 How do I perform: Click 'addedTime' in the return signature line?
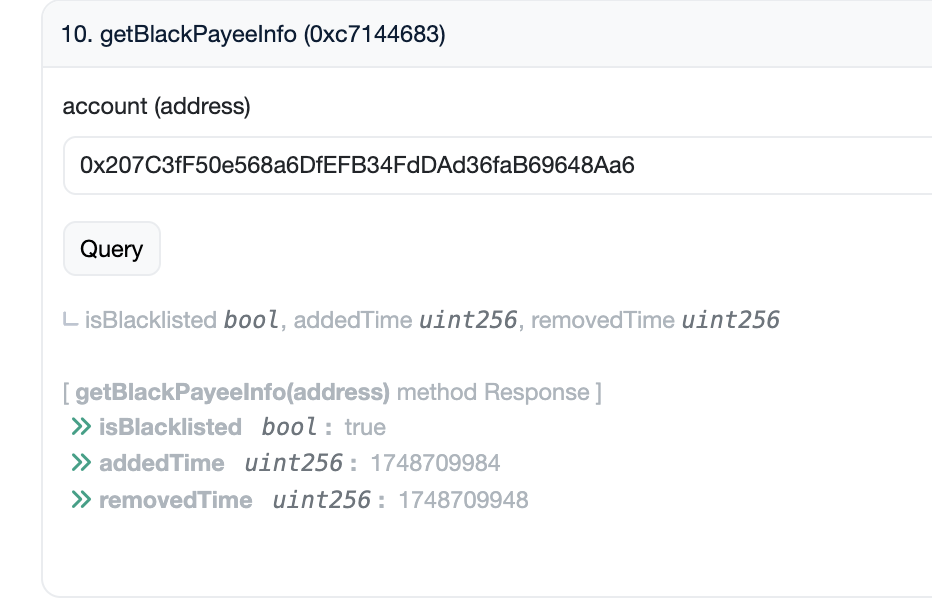(x=352, y=320)
